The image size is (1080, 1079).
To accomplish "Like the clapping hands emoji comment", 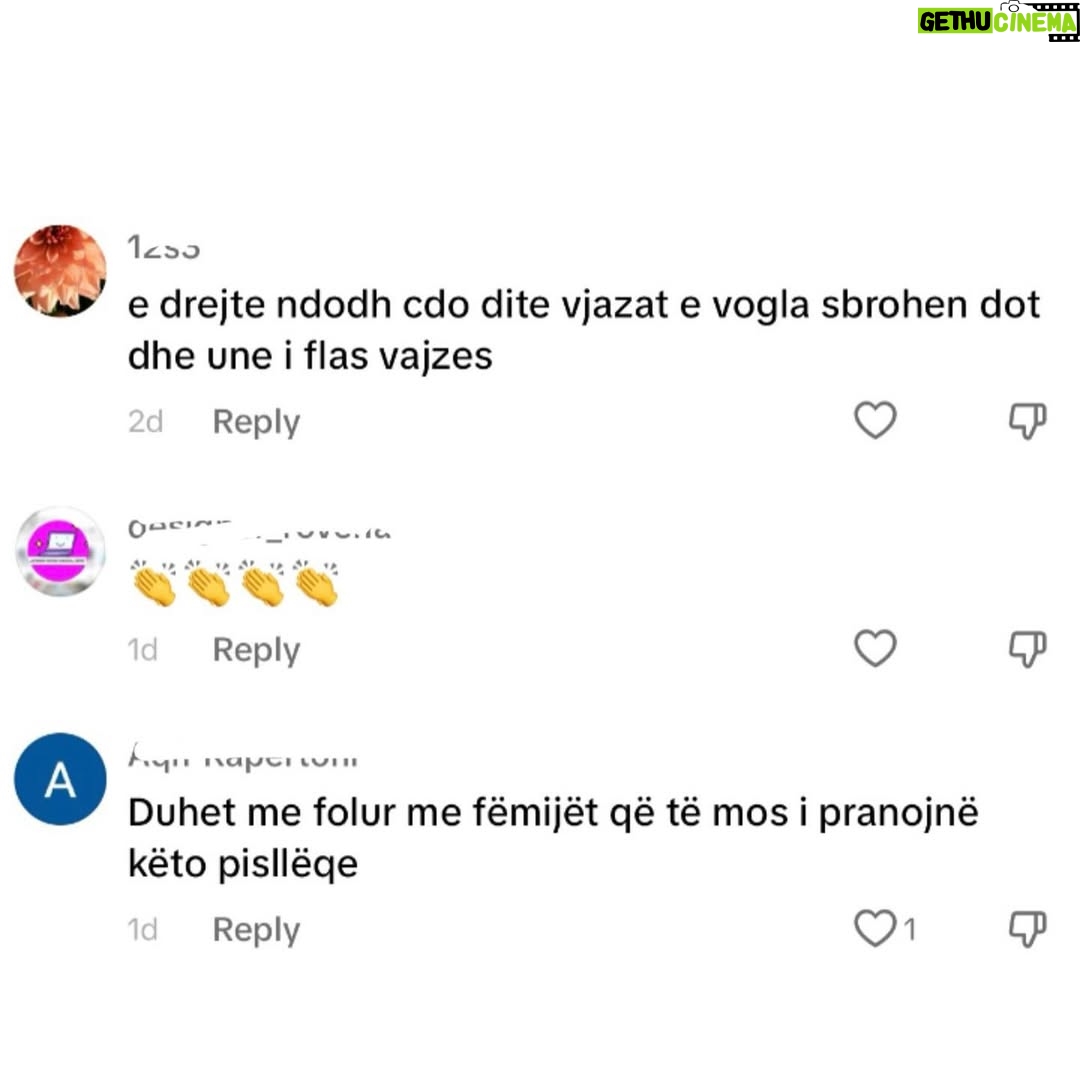I will click(875, 648).
